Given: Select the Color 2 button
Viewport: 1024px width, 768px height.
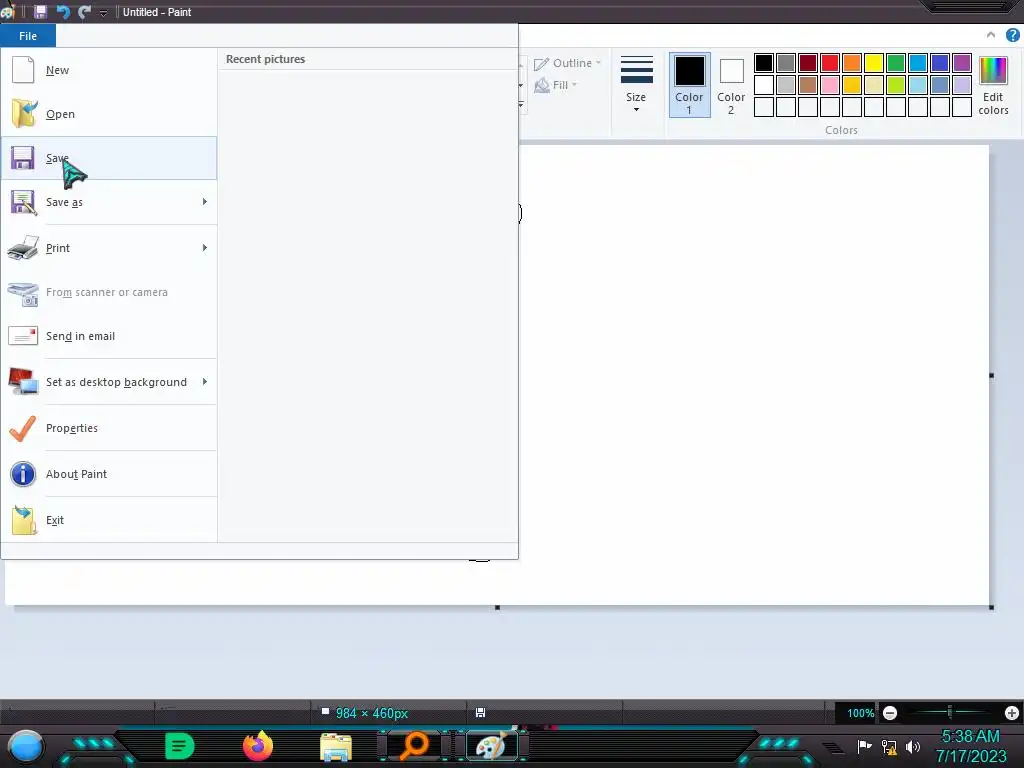Looking at the screenshot, I should tap(731, 85).
